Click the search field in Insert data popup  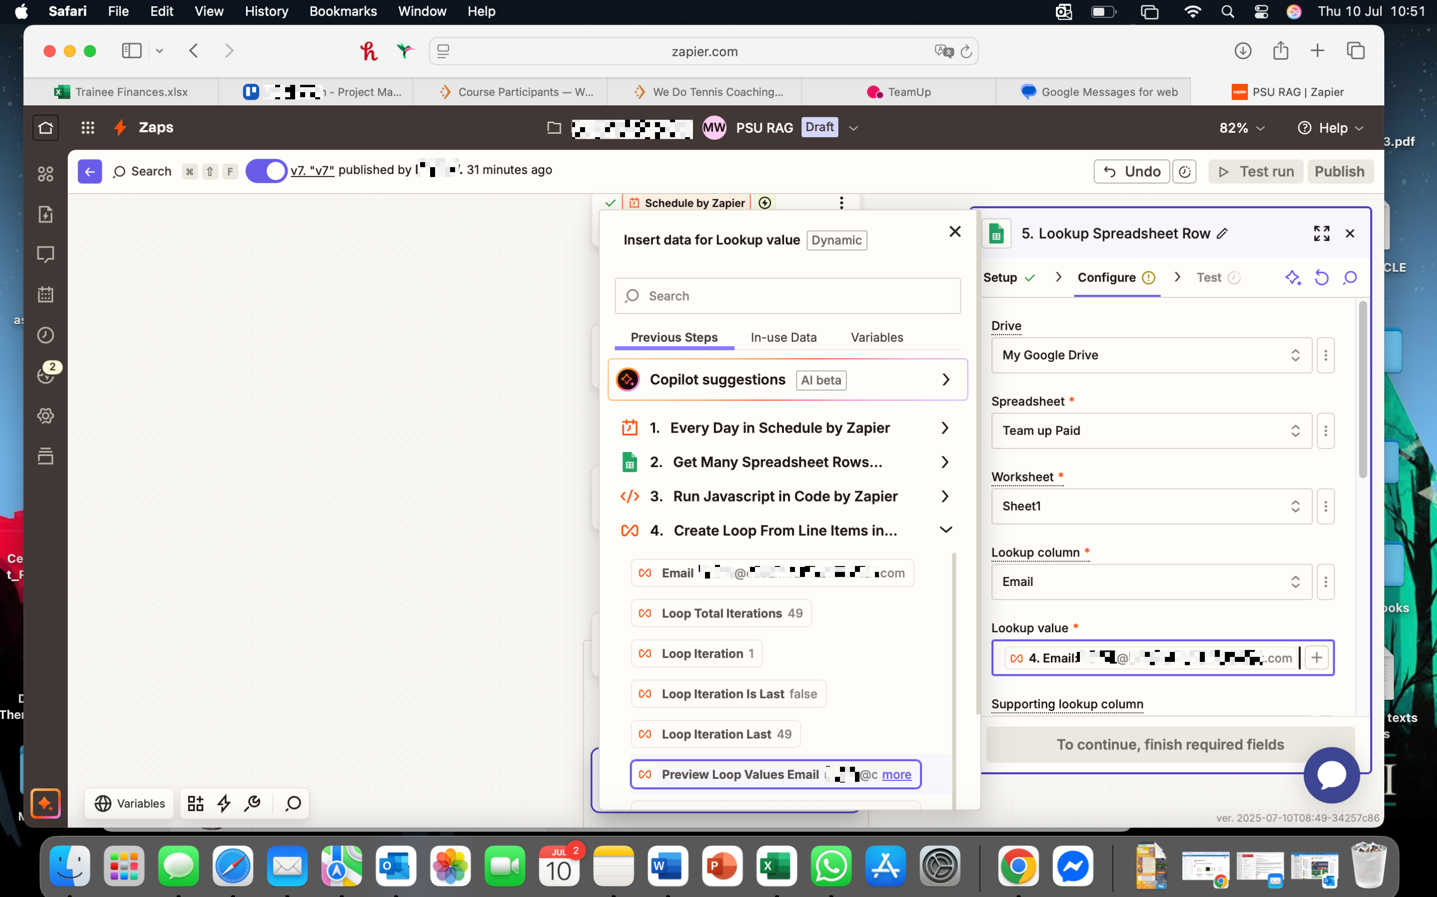pyautogui.click(x=788, y=296)
